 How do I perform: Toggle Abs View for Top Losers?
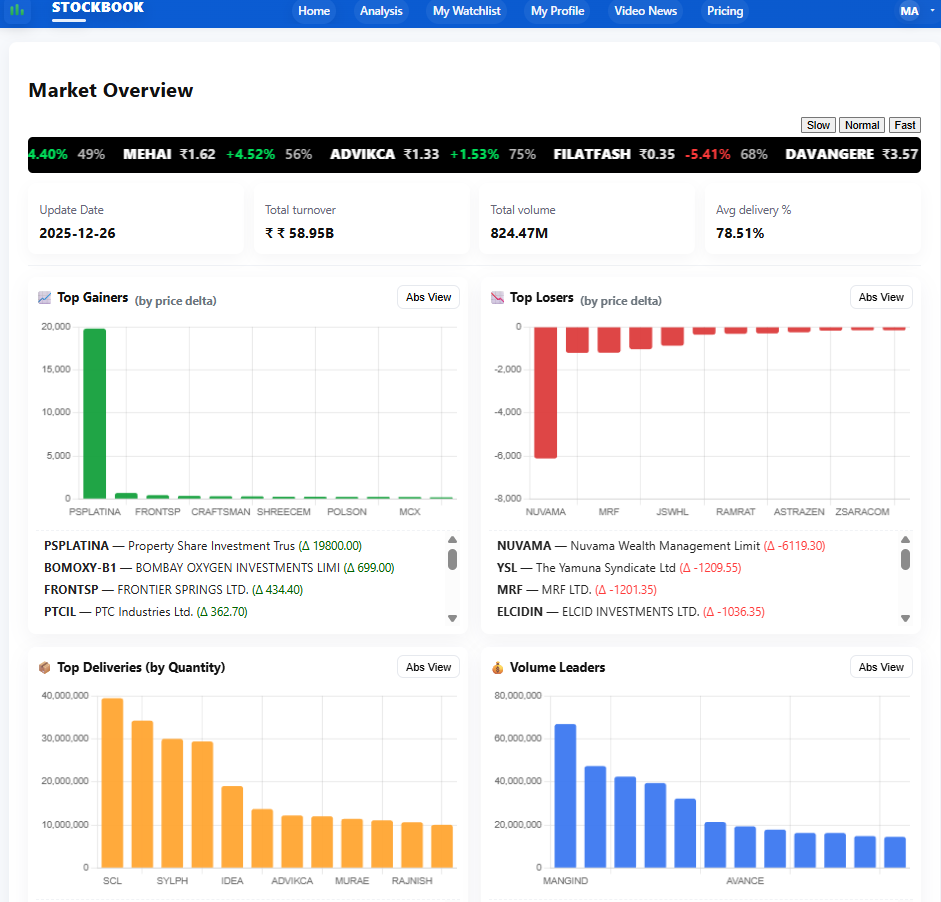point(880,297)
